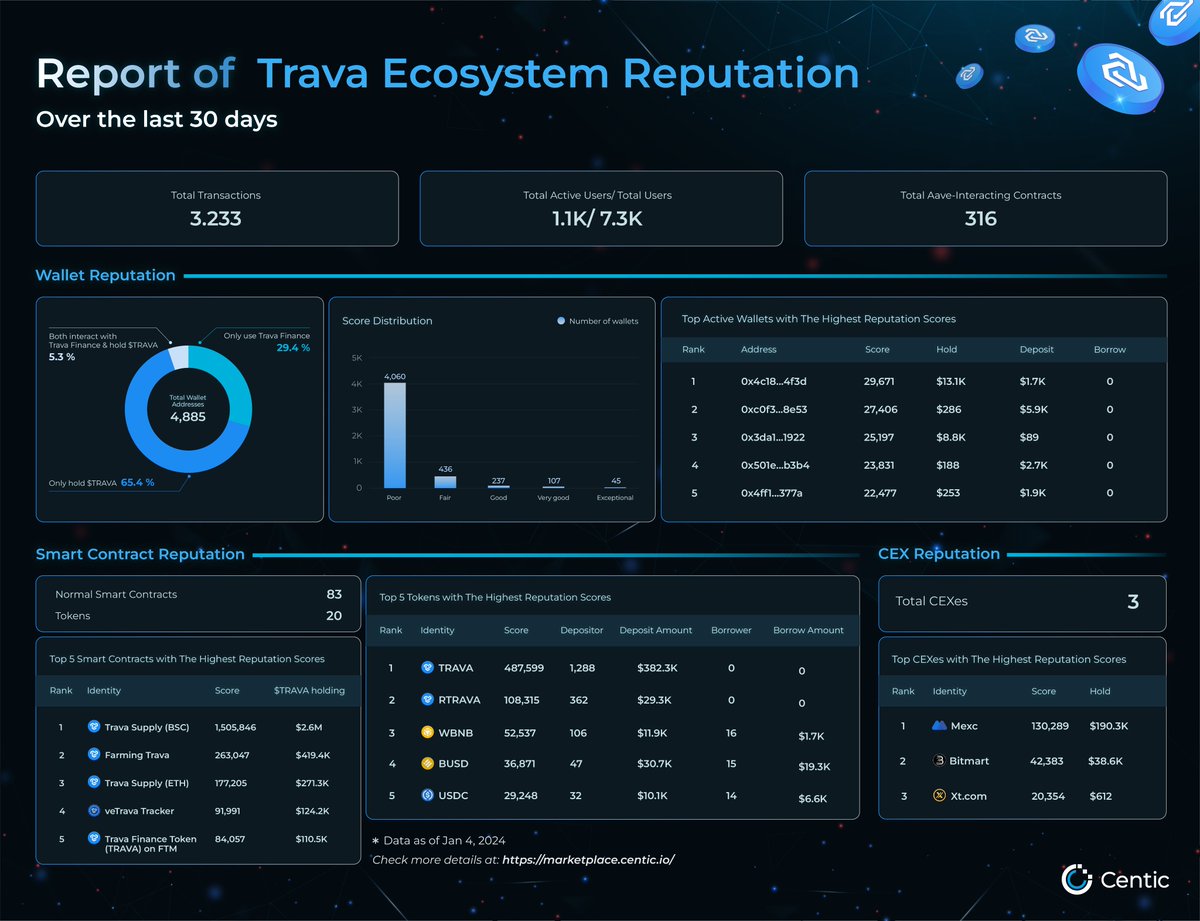Image resolution: width=1200 pixels, height=921 pixels.
Task: Click the Only hold $TRAVA 65.4 % label
Action: point(102,483)
